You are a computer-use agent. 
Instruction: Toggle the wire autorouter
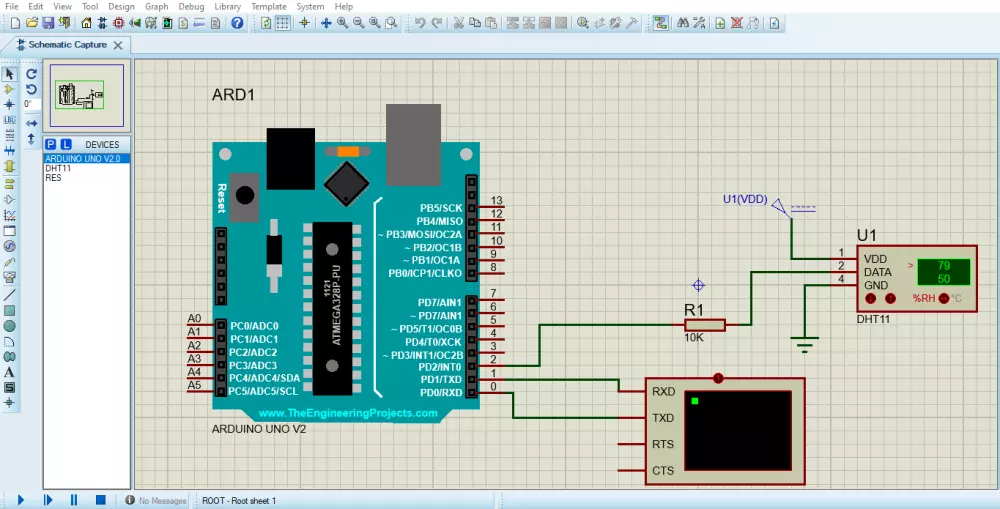coord(661,22)
